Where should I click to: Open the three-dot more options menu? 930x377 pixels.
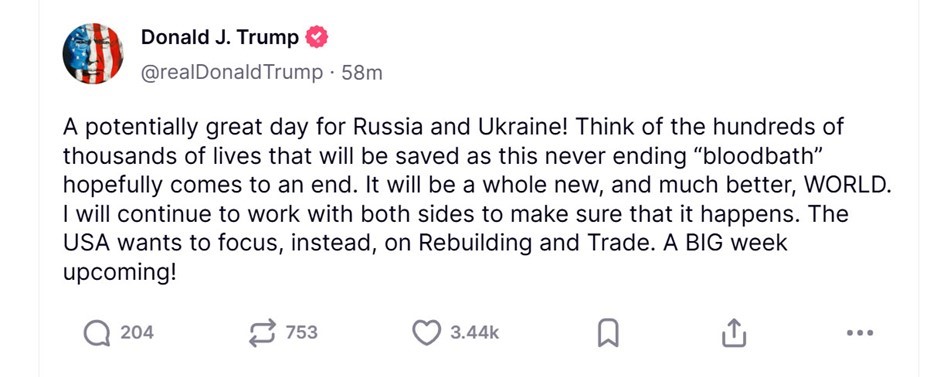(x=860, y=333)
